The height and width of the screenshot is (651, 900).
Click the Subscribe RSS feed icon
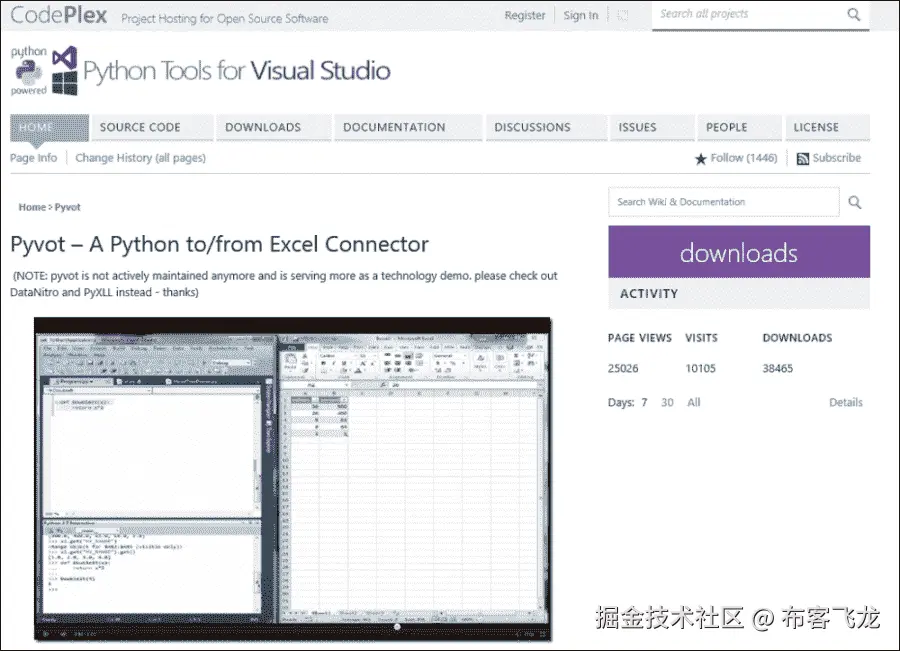pyautogui.click(x=802, y=158)
